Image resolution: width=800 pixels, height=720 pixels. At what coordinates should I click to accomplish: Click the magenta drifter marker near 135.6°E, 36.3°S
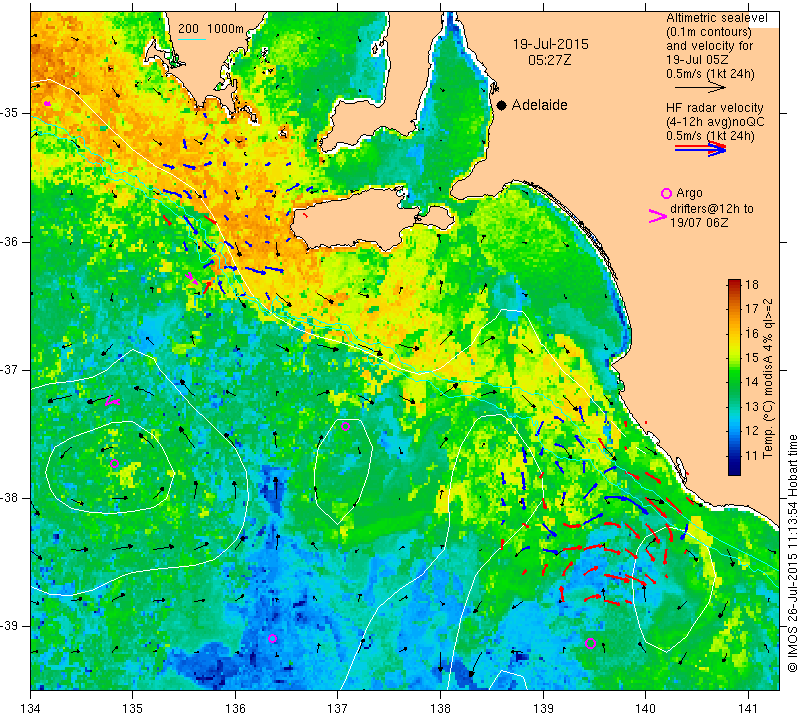click(x=192, y=279)
